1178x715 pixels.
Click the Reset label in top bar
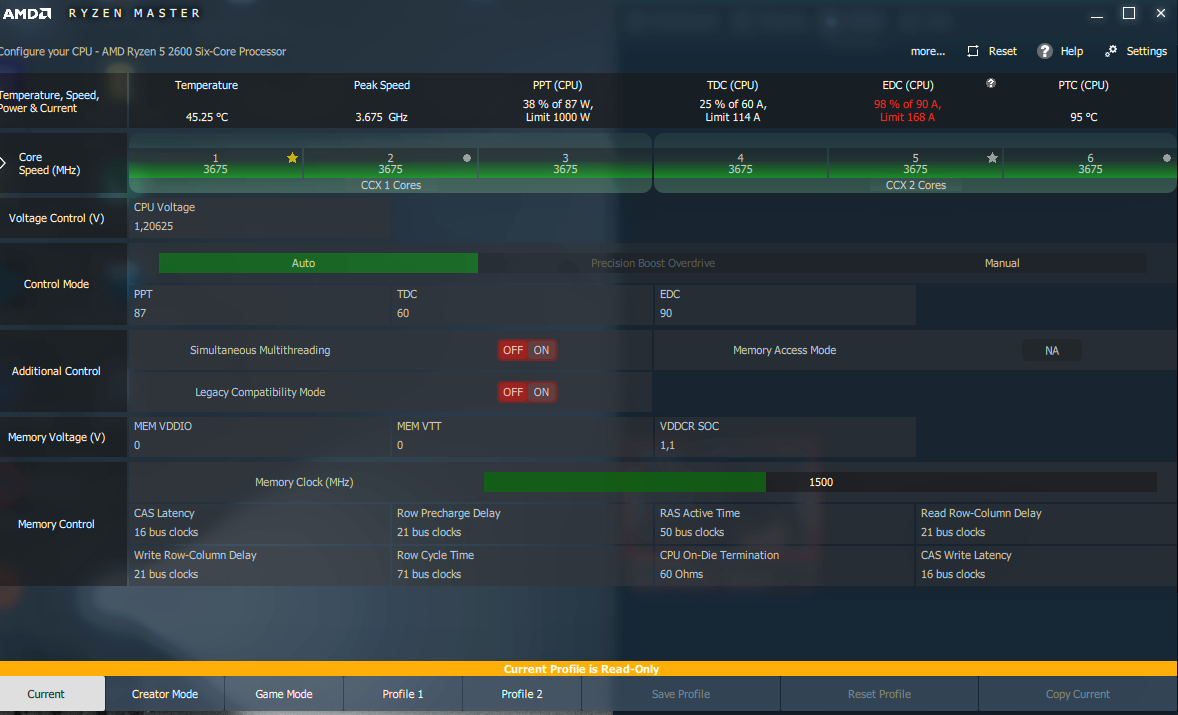point(1002,51)
